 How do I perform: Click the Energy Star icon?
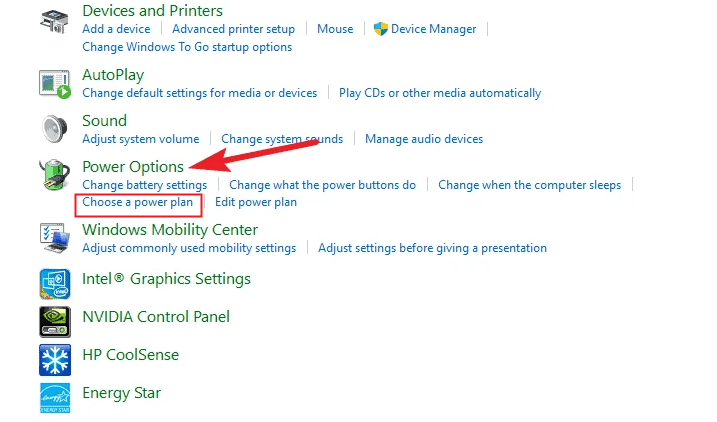pyautogui.click(x=54, y=396)
